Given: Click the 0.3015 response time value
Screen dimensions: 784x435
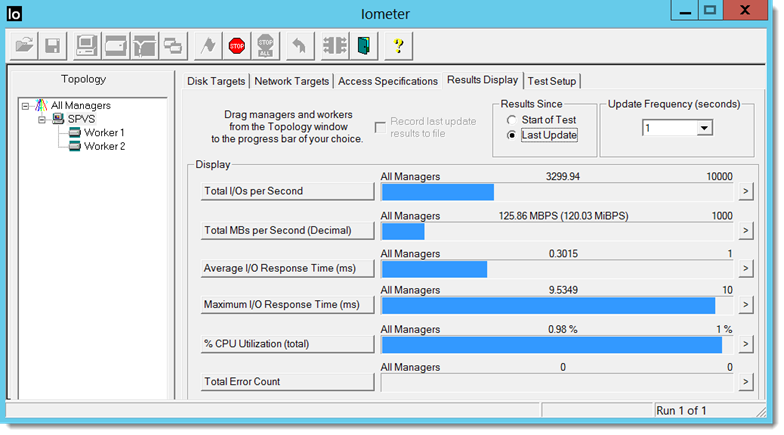Looking at the screenshot, I should (x=563, y=254).
